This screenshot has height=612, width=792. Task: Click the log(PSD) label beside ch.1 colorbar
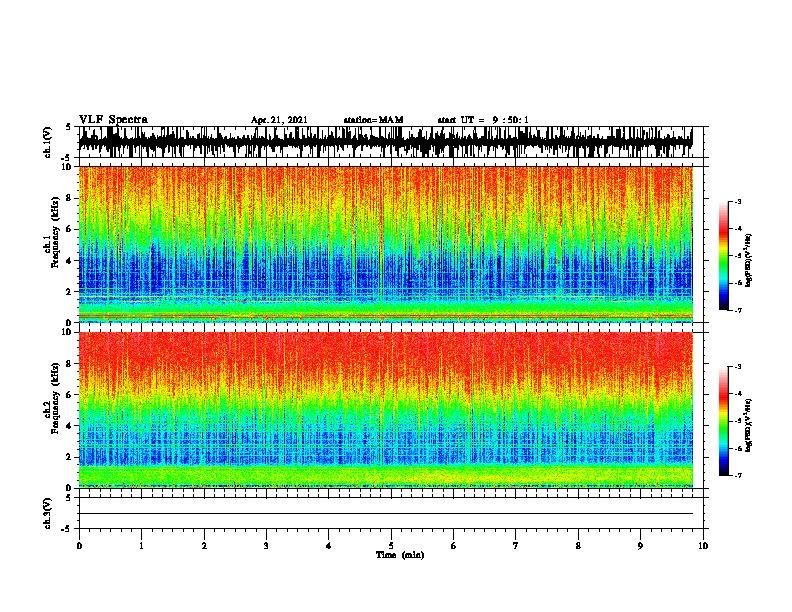point(748,260)
